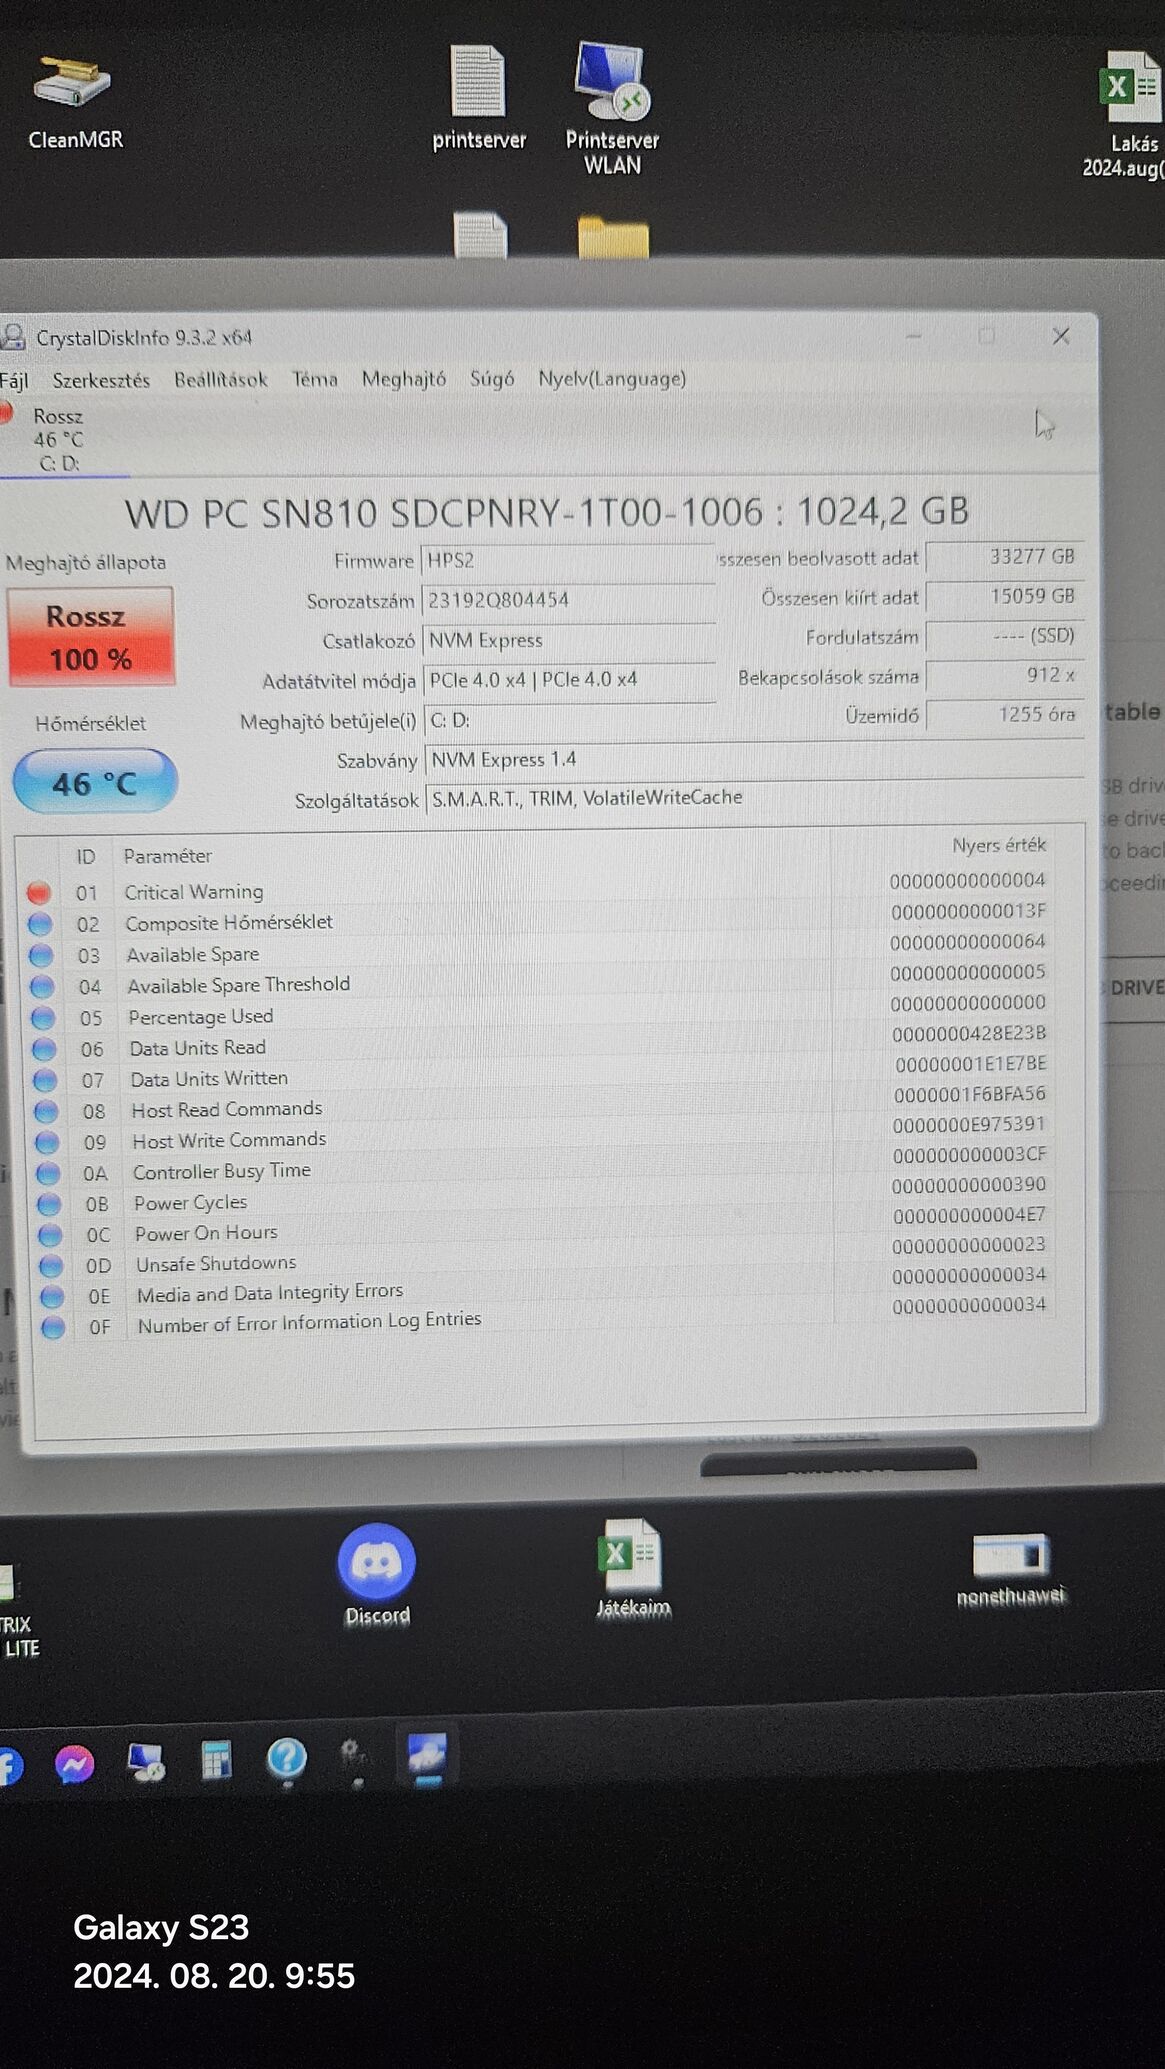
Task: Open the Téma menu
Action: click(x=314, y=379)
